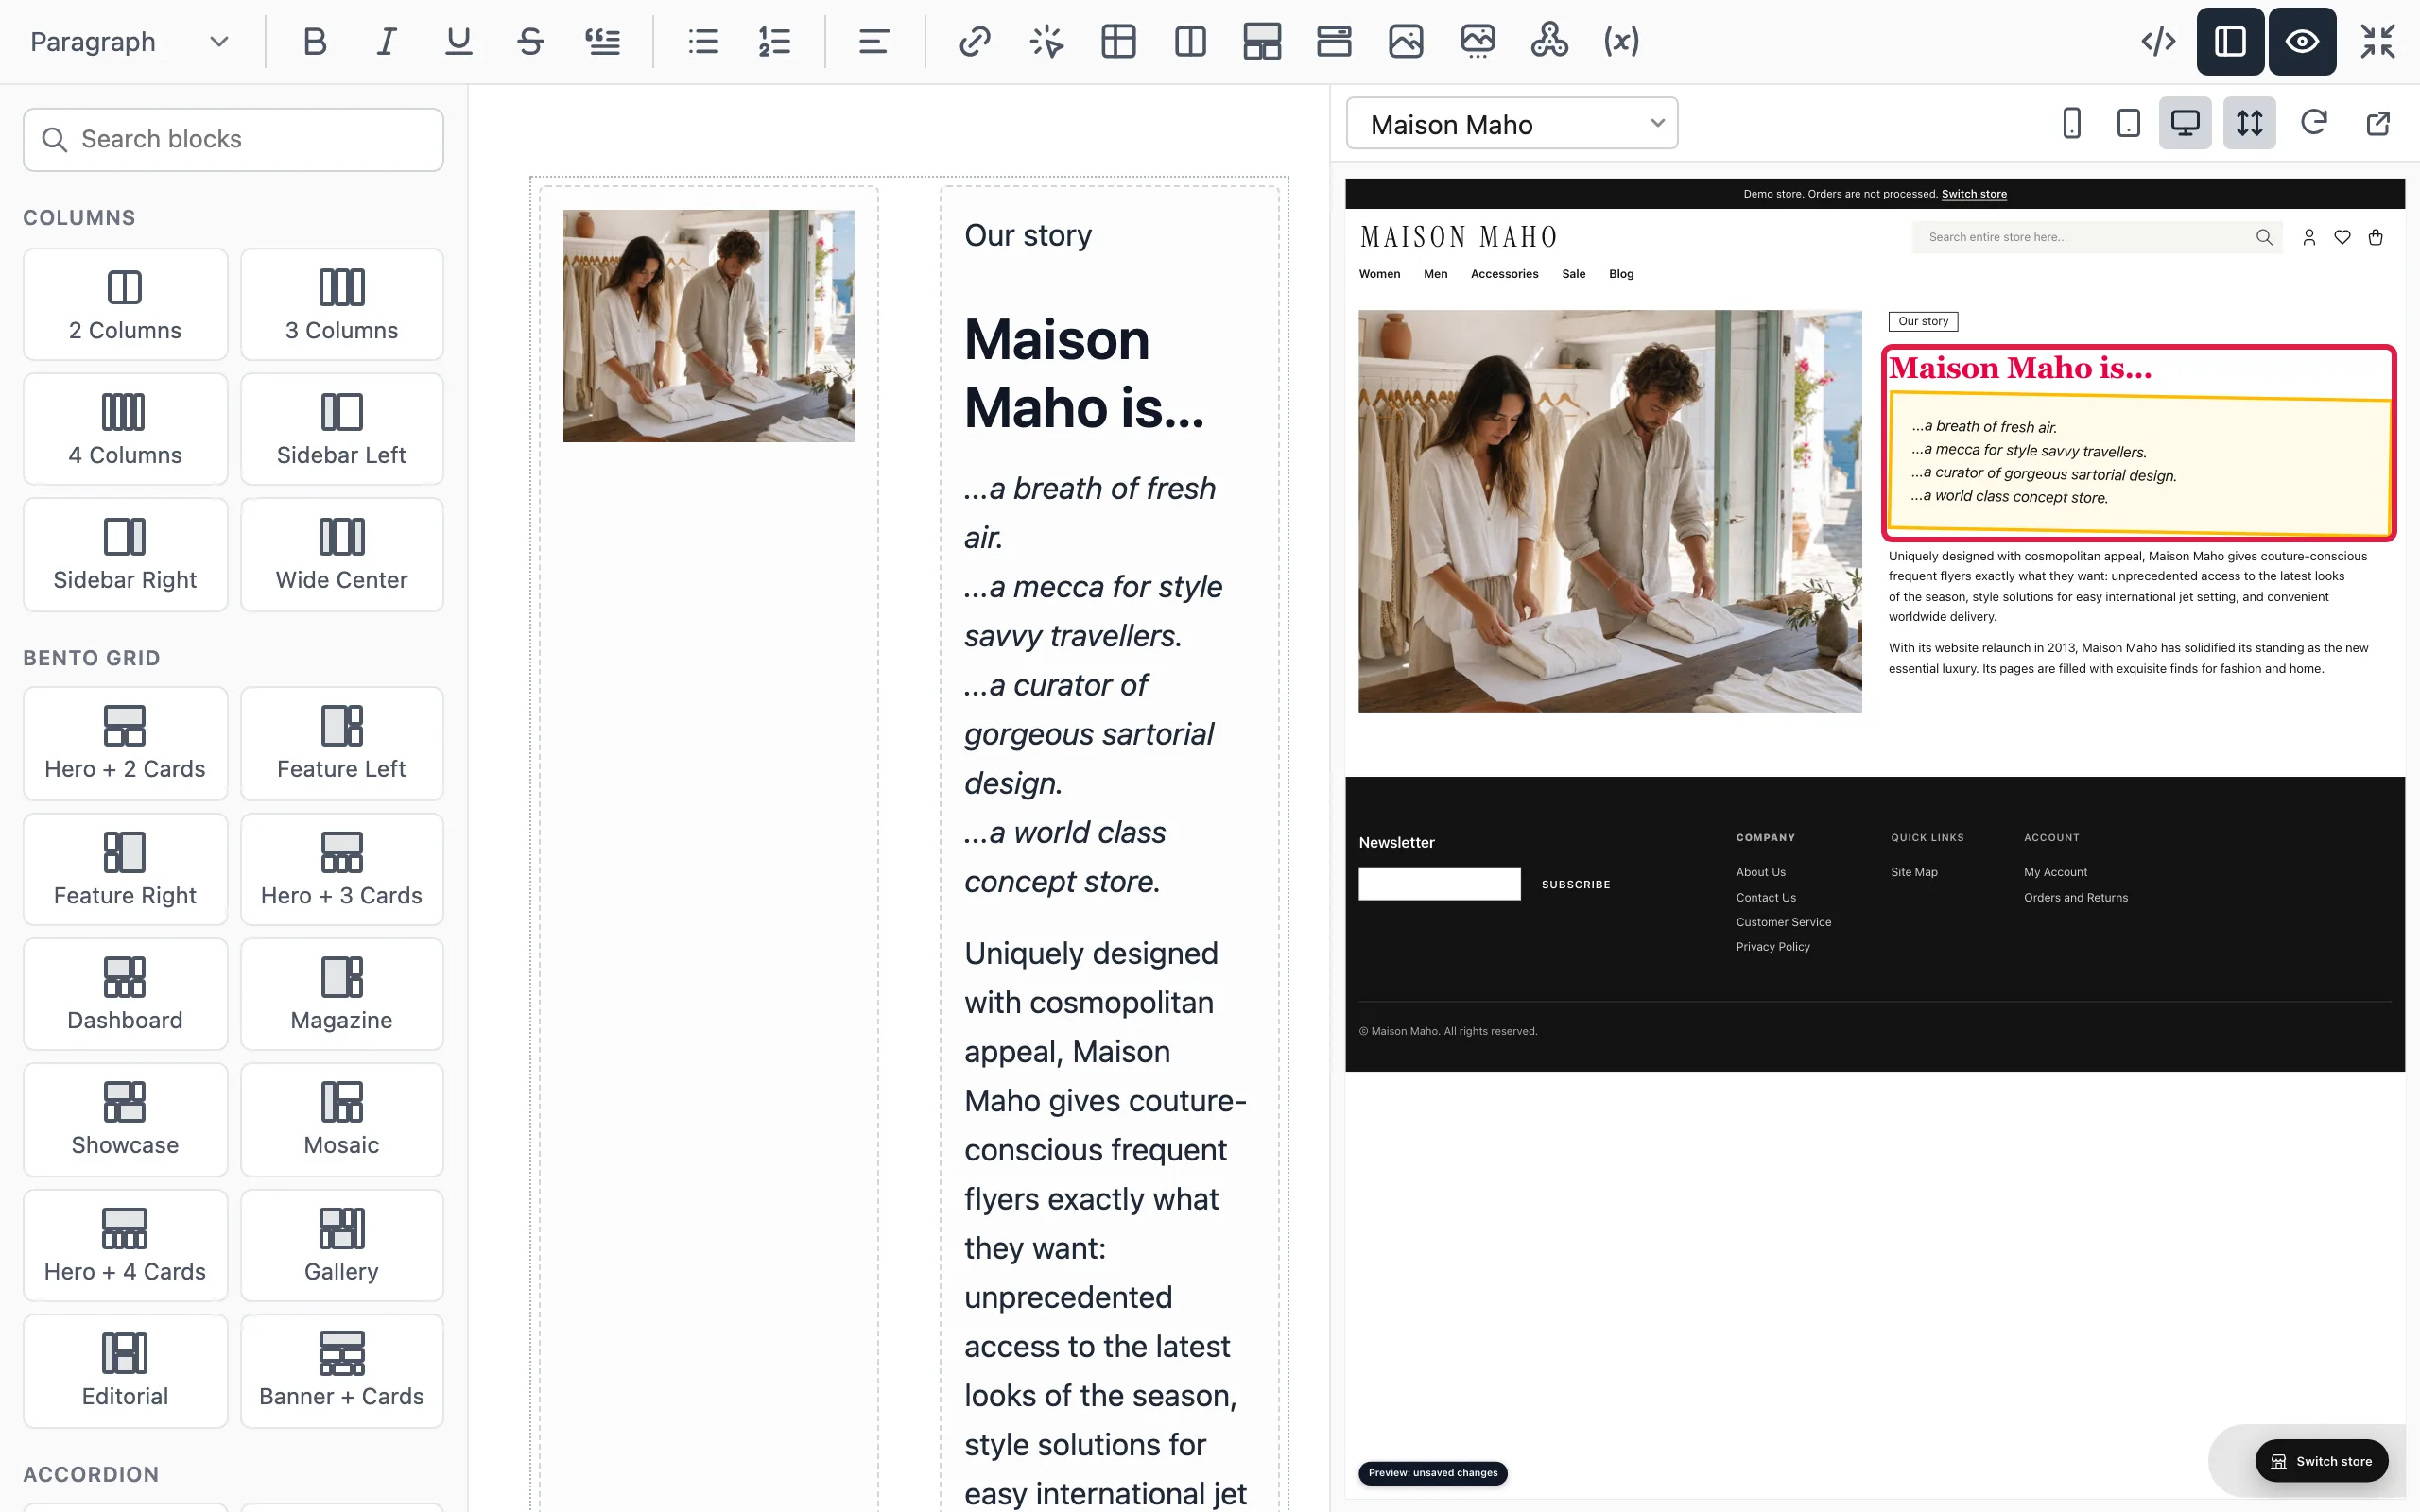Insert a hyperlink
The height and width of the screenshot is (1512, 2420).
[975, 41]
